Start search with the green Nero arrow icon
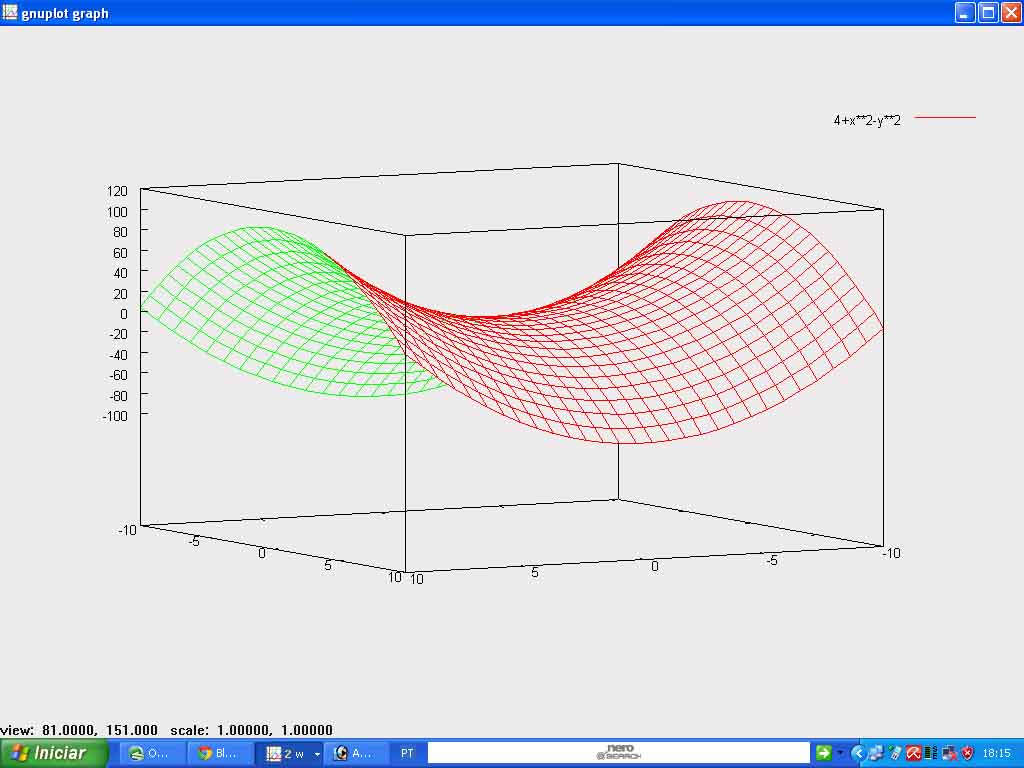 [824, 752]
